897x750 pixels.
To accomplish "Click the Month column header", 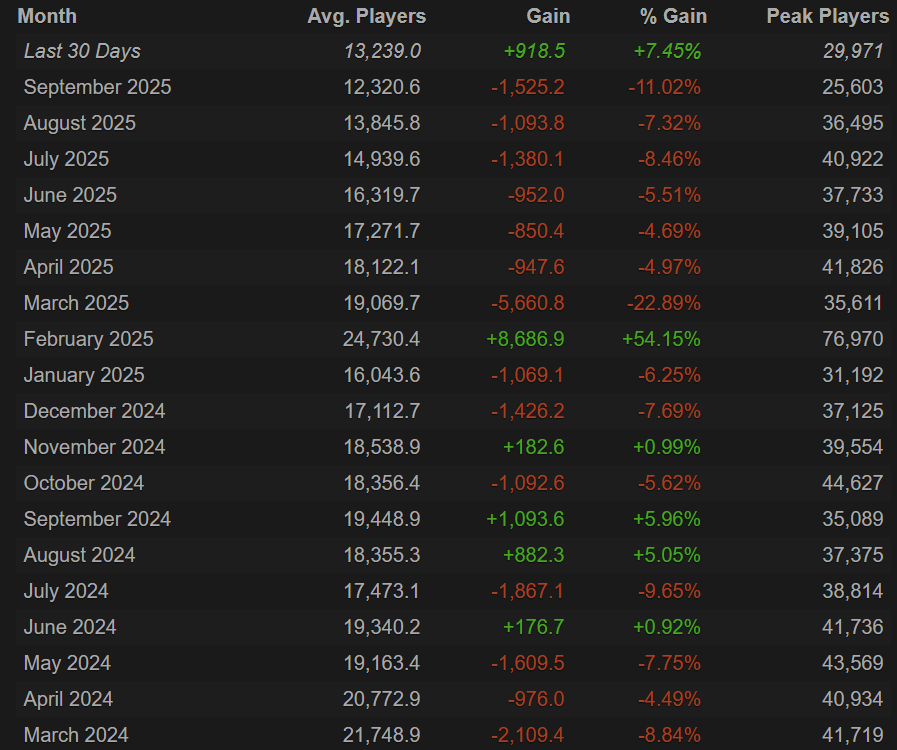I will click(47, 16).
